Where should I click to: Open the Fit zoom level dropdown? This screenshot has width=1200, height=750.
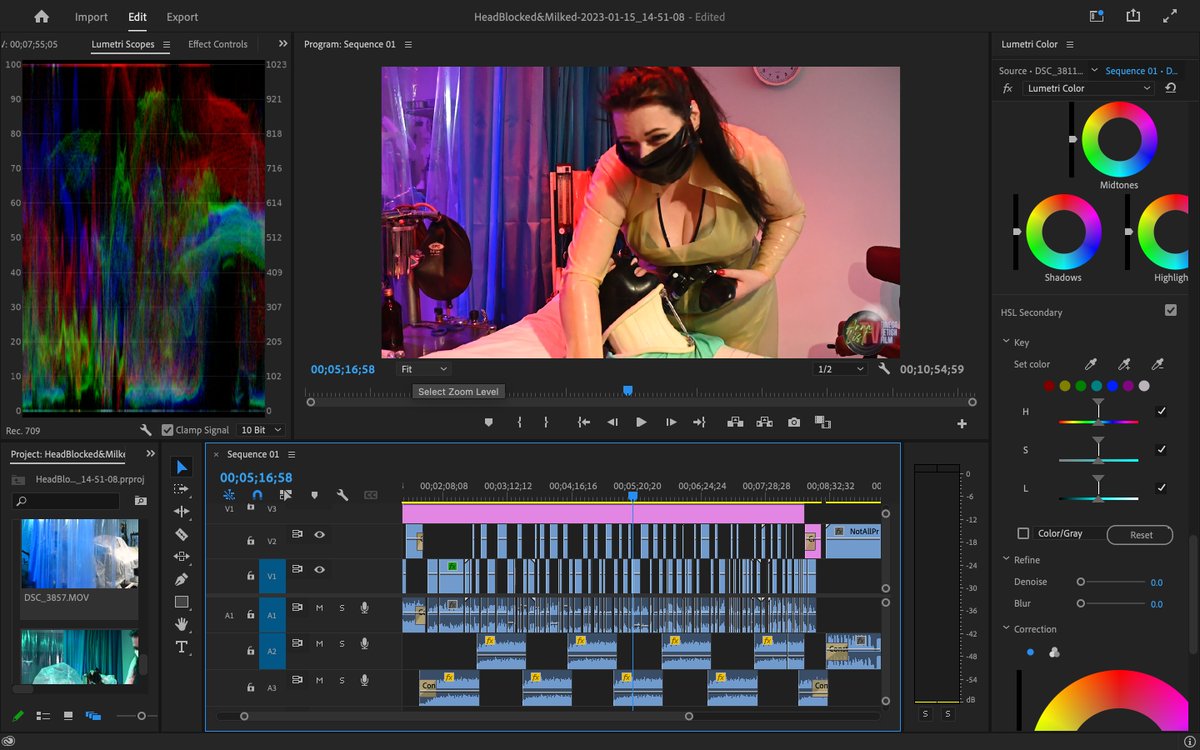(423, 369)
